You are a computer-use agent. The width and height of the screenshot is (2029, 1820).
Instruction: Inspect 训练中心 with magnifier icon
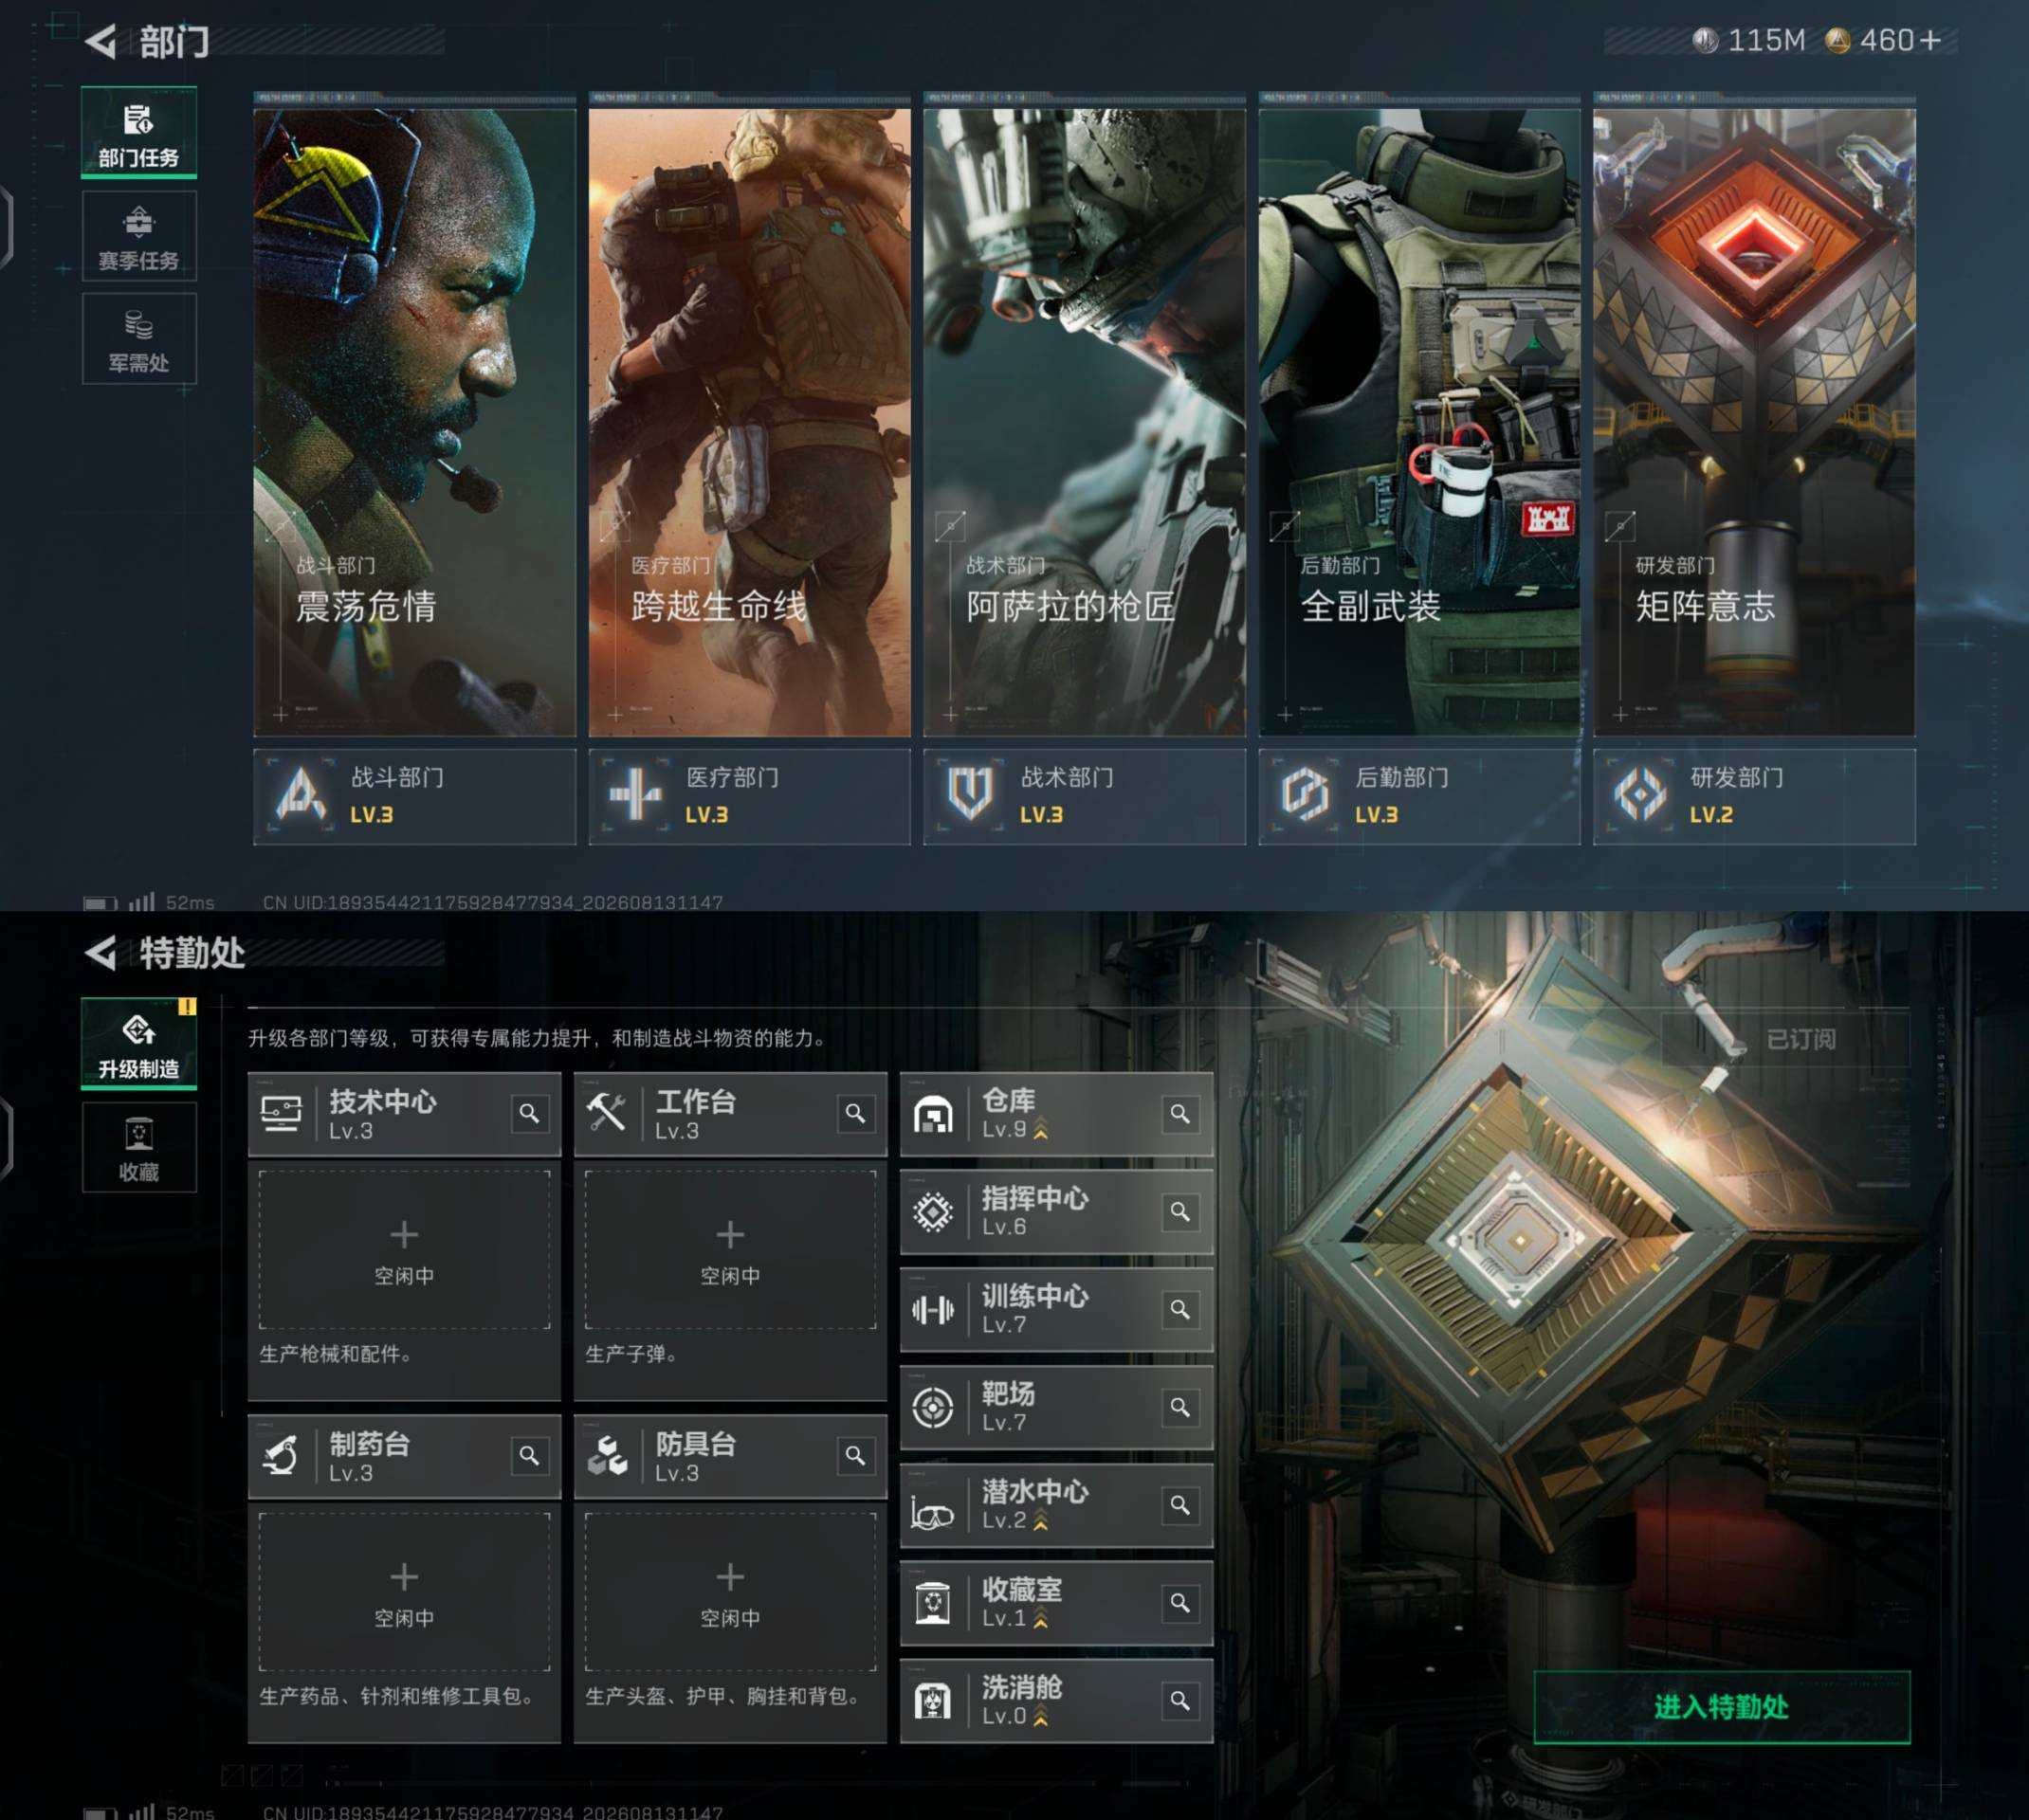tap(1180, 1309)
